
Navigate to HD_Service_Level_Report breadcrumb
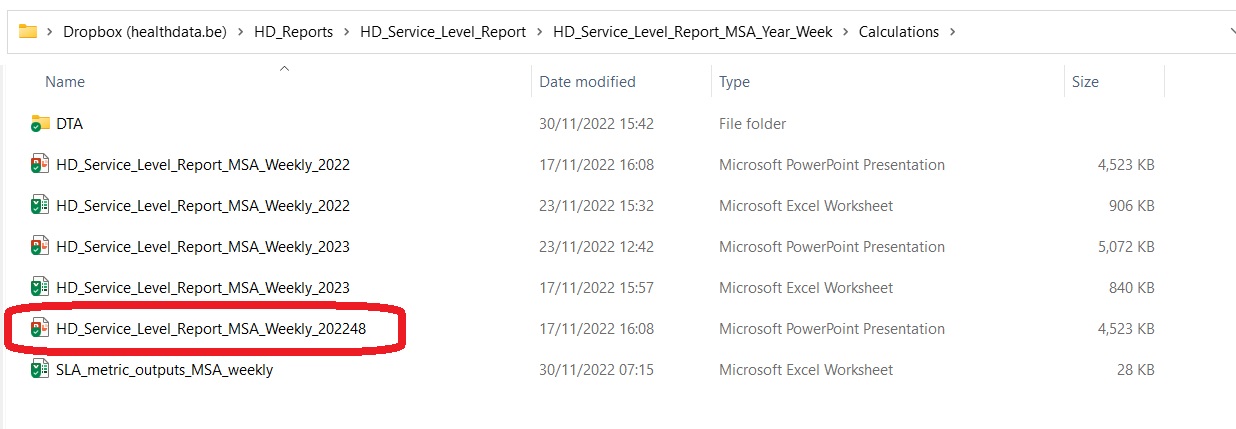point(443,32)
